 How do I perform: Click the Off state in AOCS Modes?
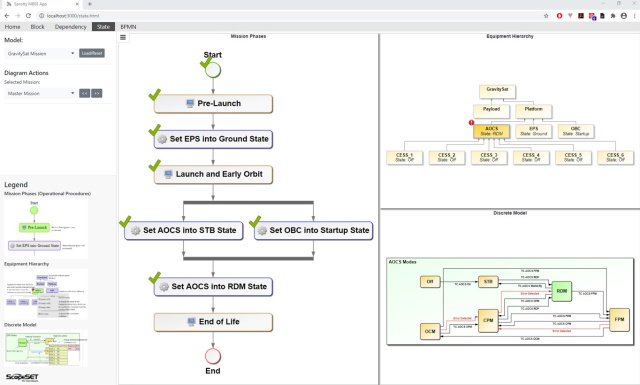point(430,282)
